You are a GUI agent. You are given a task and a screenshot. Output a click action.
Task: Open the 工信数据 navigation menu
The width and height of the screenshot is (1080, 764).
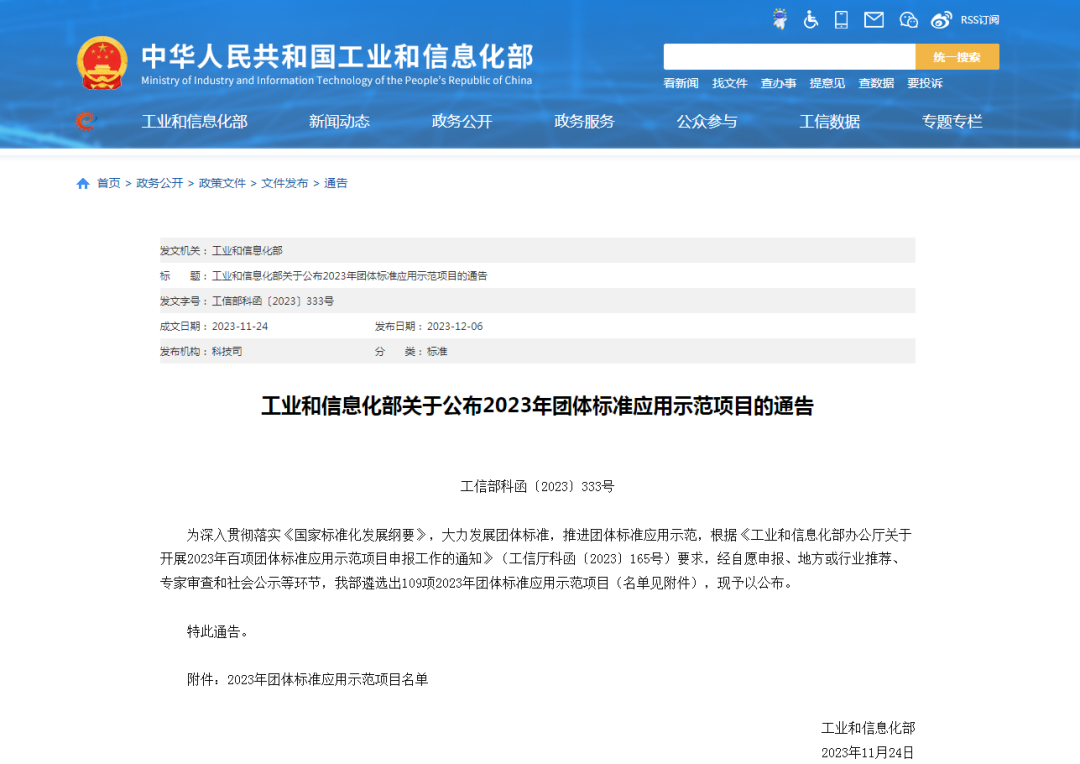click(x=829, y=122)
